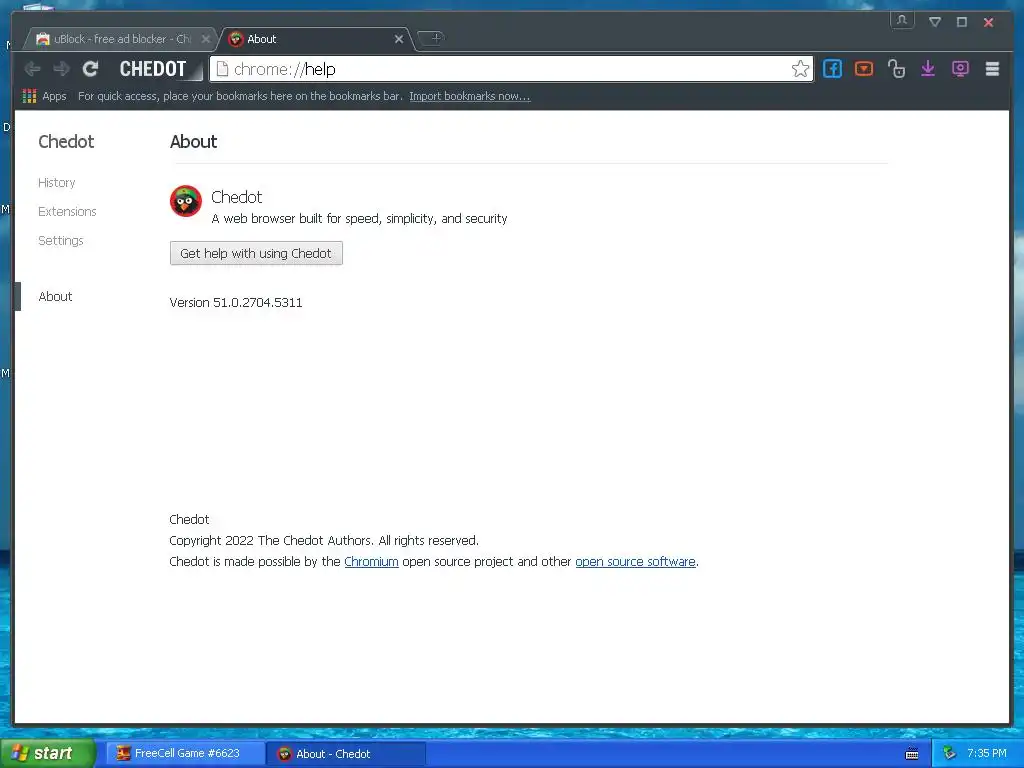Close the uBlock tab
Viewport: 1024px width, 768px height.
(205, 39)
